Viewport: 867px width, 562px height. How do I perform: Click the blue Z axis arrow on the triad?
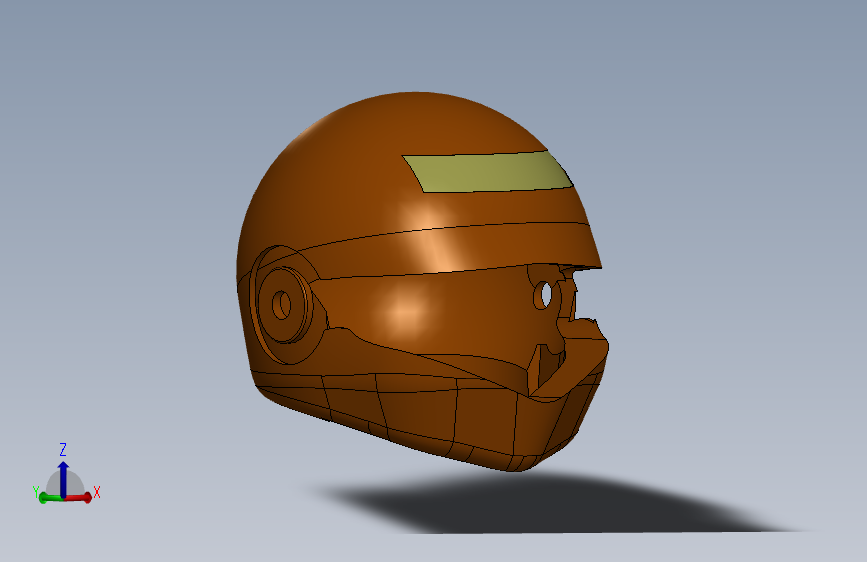tap(63, 478)
